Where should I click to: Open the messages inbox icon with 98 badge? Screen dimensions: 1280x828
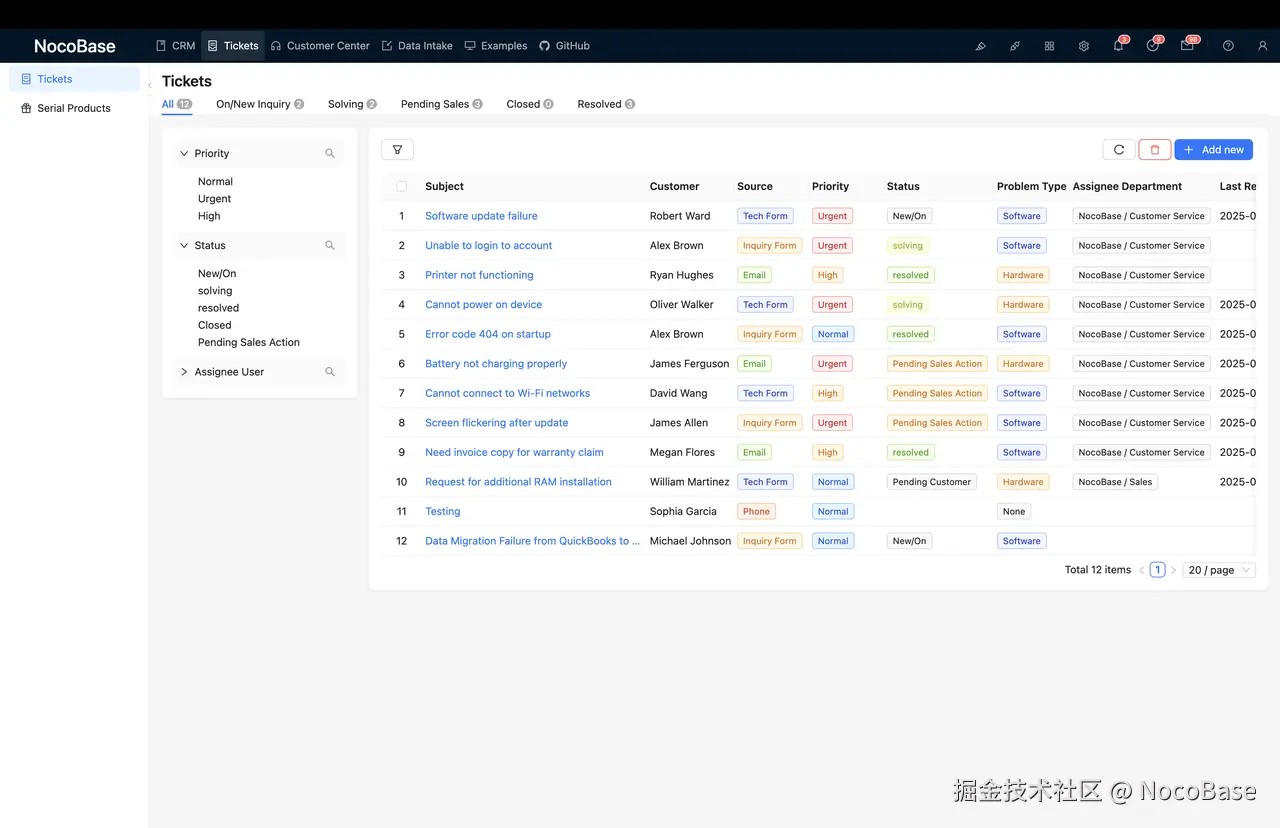pyautogui.click(x=1188, y=46)
